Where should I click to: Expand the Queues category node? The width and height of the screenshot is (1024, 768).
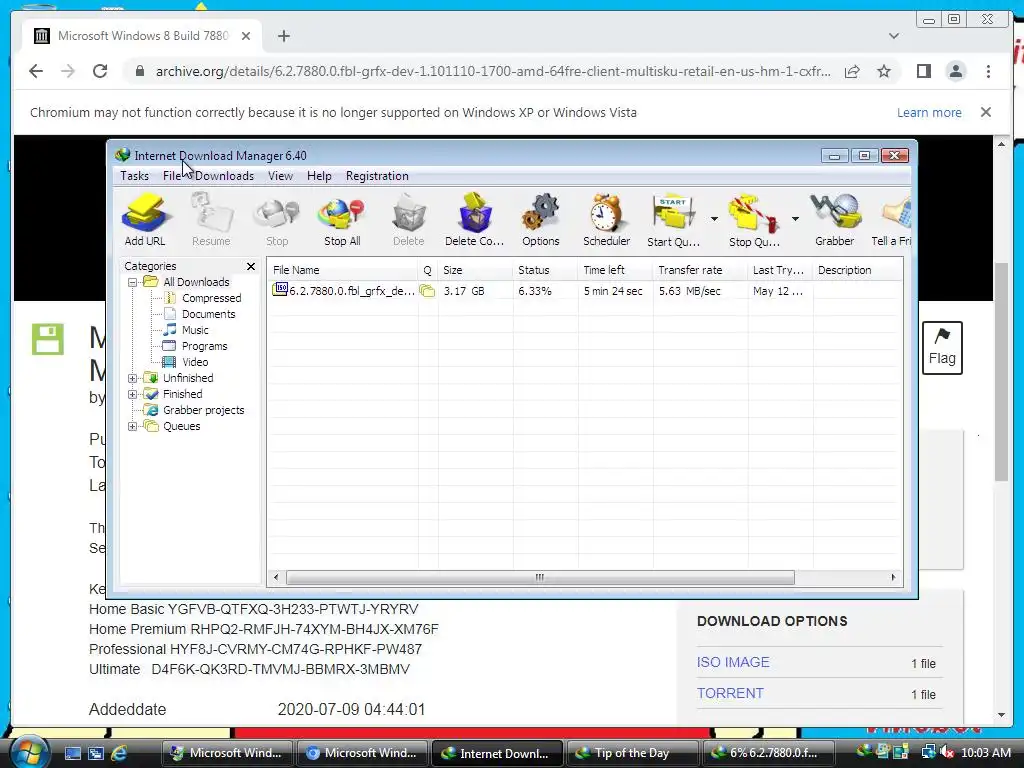pos(133,426)
